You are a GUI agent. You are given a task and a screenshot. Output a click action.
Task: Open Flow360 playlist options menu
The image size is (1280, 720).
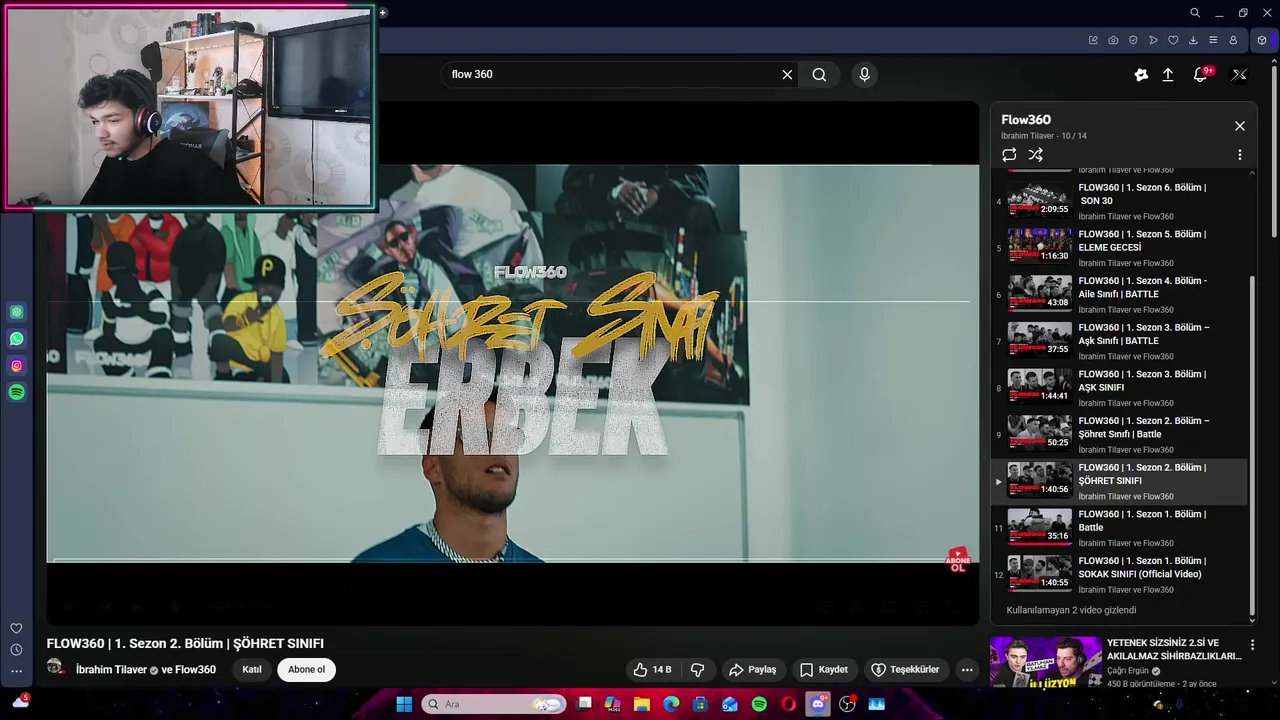pos(1240,155)
